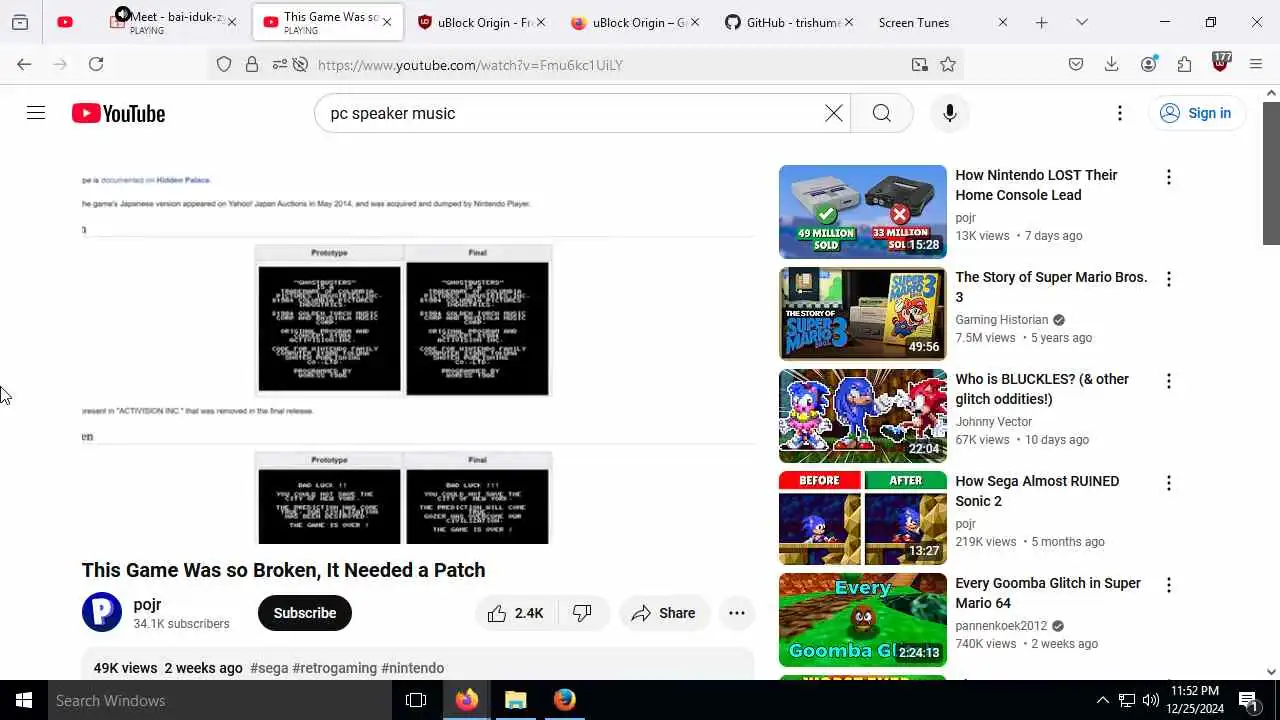
Task: Open the volume control in system tray
Action: point(1151,700)
